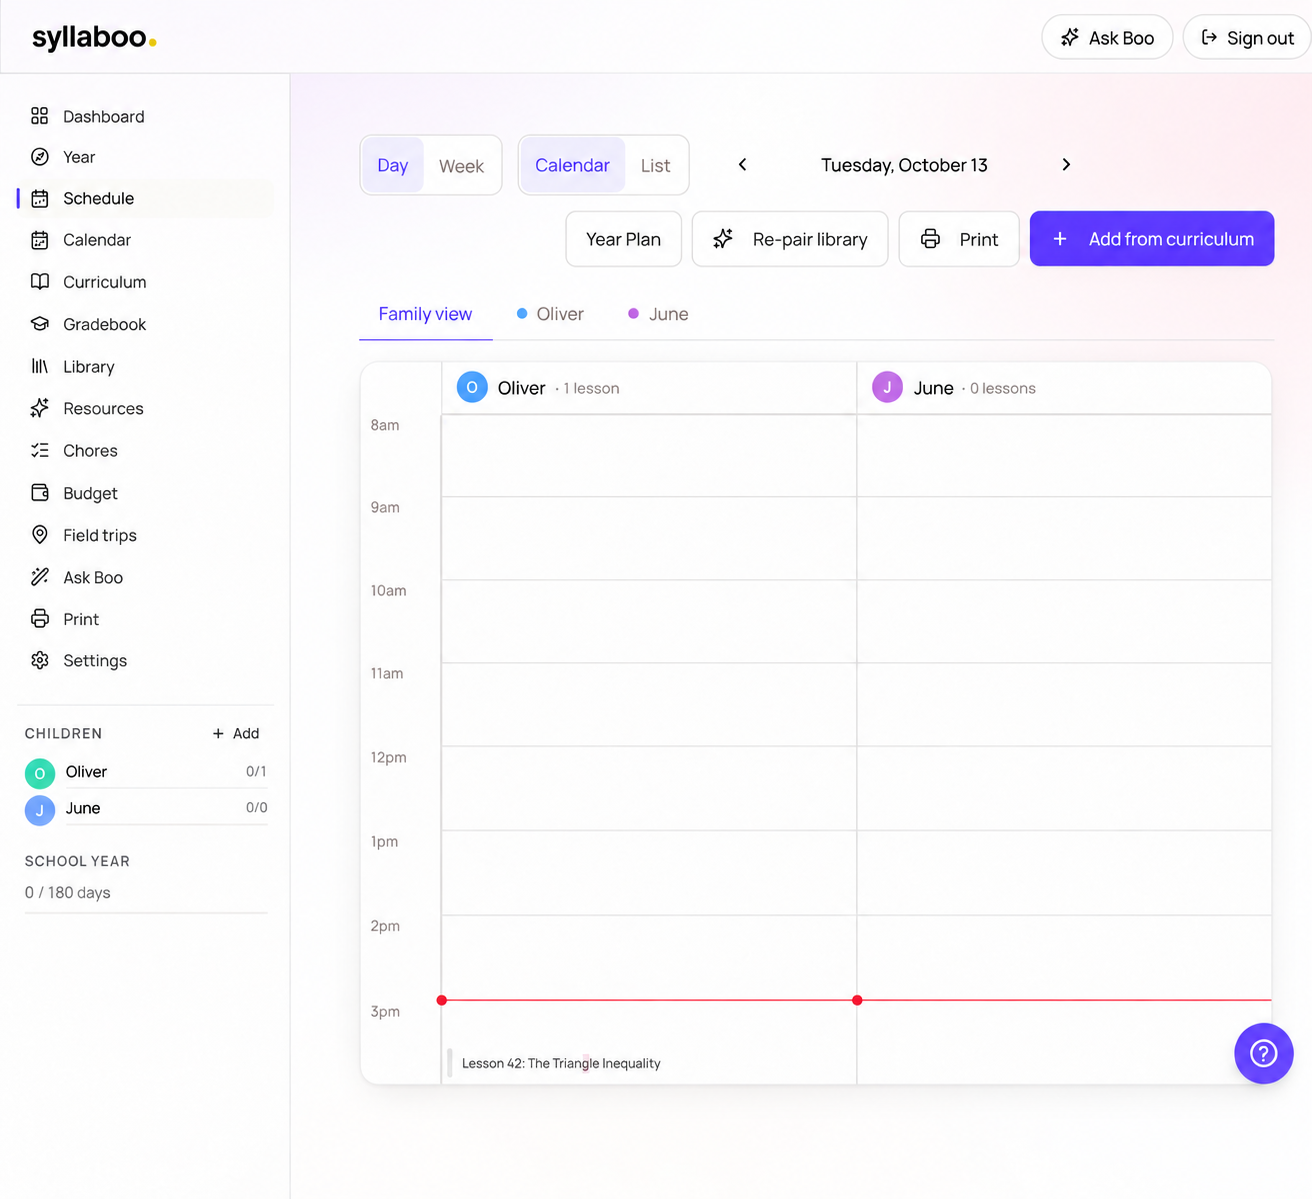
Task: Select the Ask Boo wand icon in sidebar
Action: click(40, 577)
